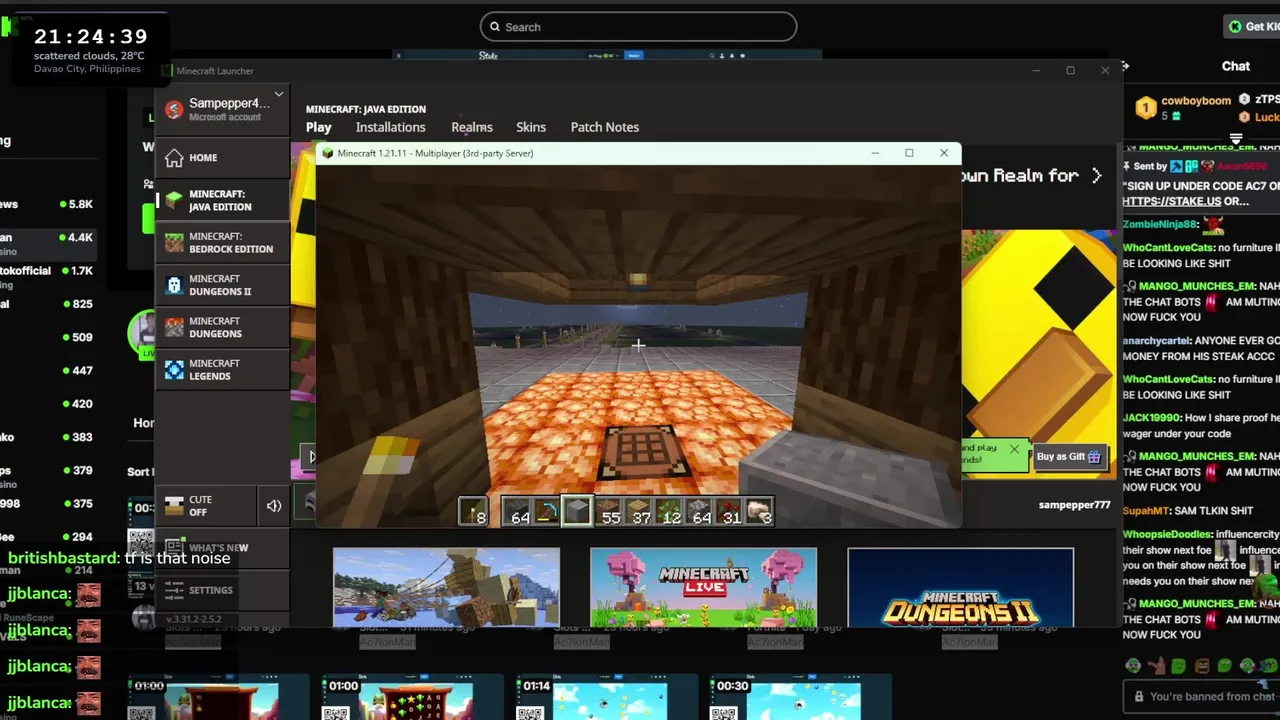Screen dimensions: 1280x720
Task: Click the britishbastard chat overlay message
Action: 120,558
